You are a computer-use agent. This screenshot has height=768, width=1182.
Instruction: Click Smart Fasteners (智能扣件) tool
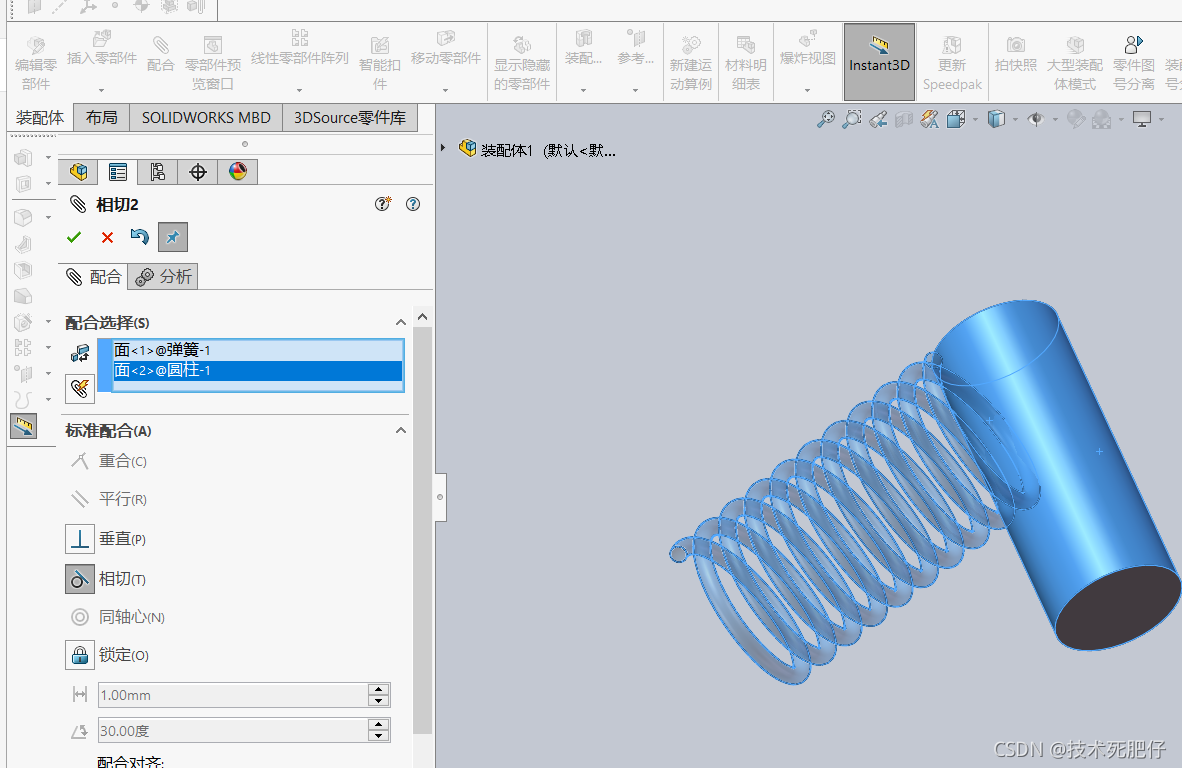(x=380, y=63)
